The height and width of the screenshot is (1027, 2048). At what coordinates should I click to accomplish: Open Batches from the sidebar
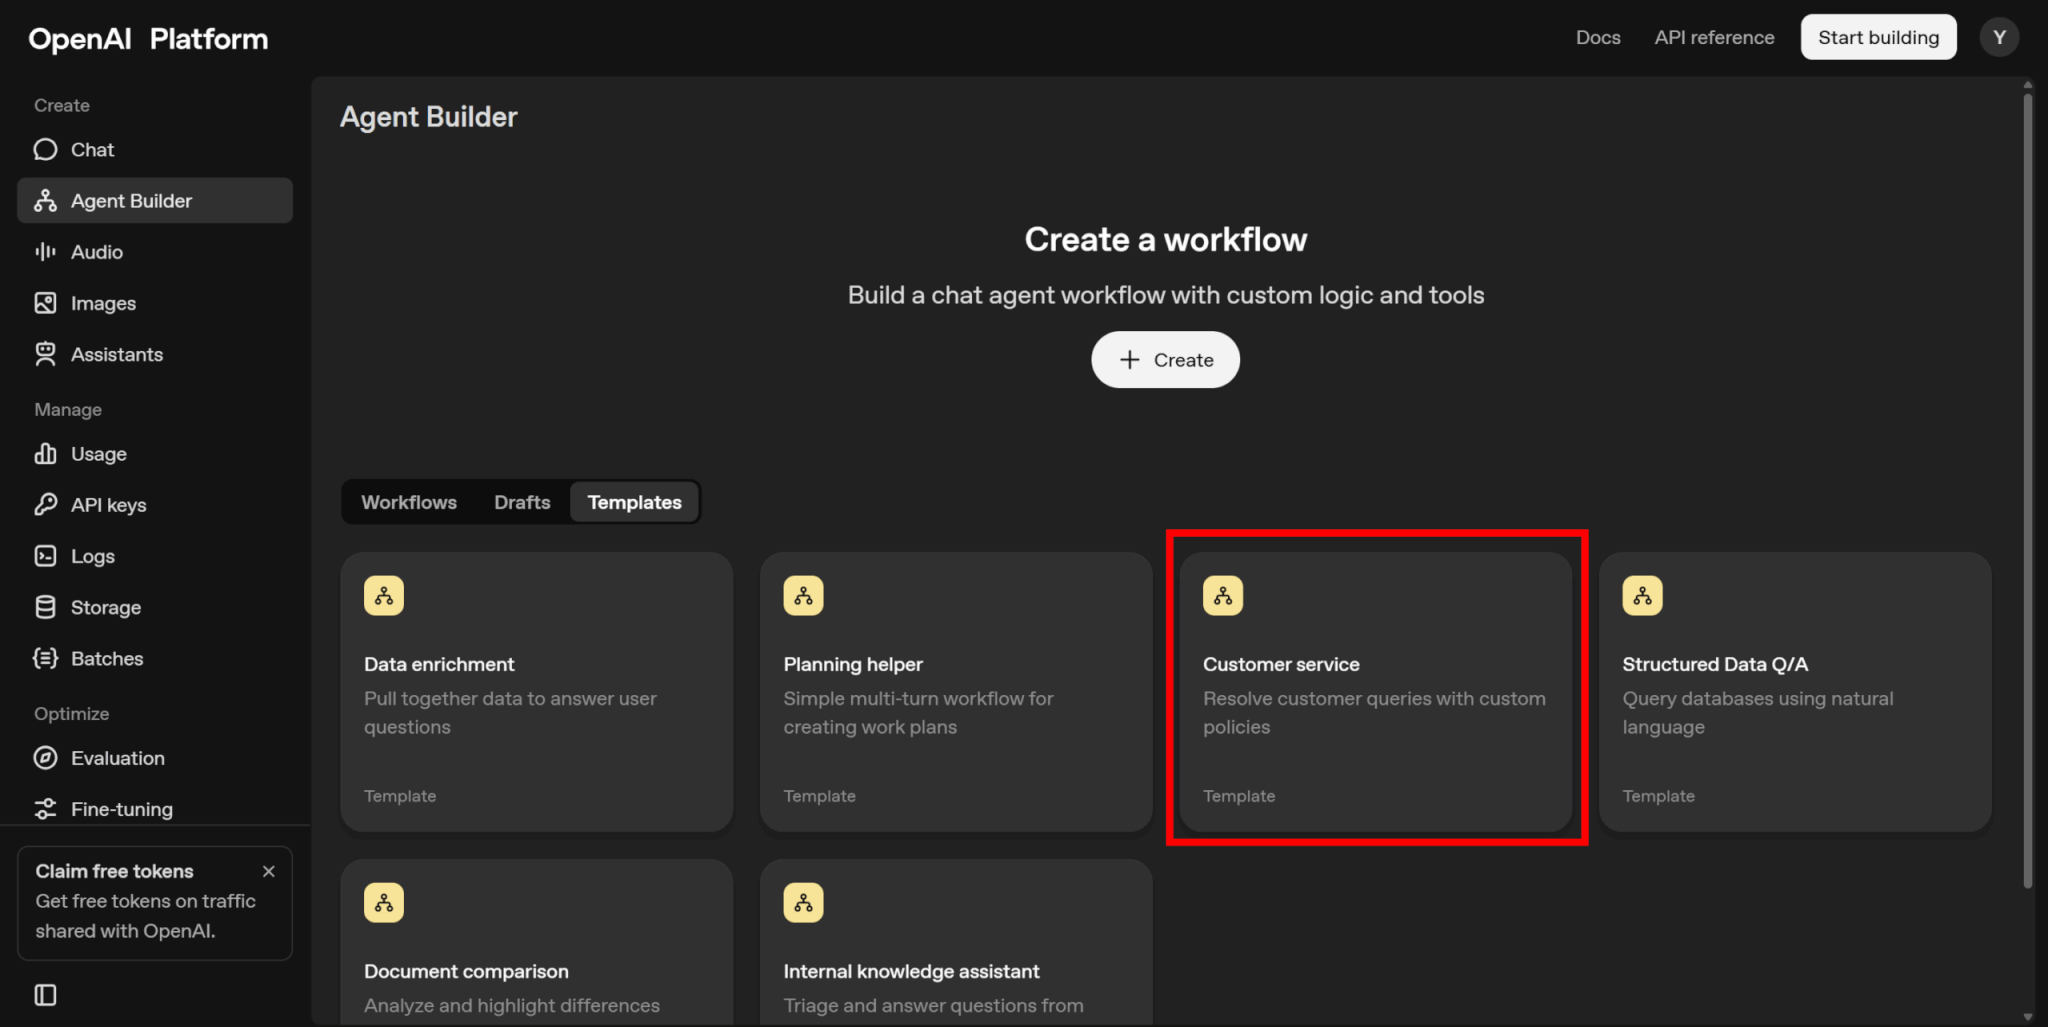[x=106, y=658]
